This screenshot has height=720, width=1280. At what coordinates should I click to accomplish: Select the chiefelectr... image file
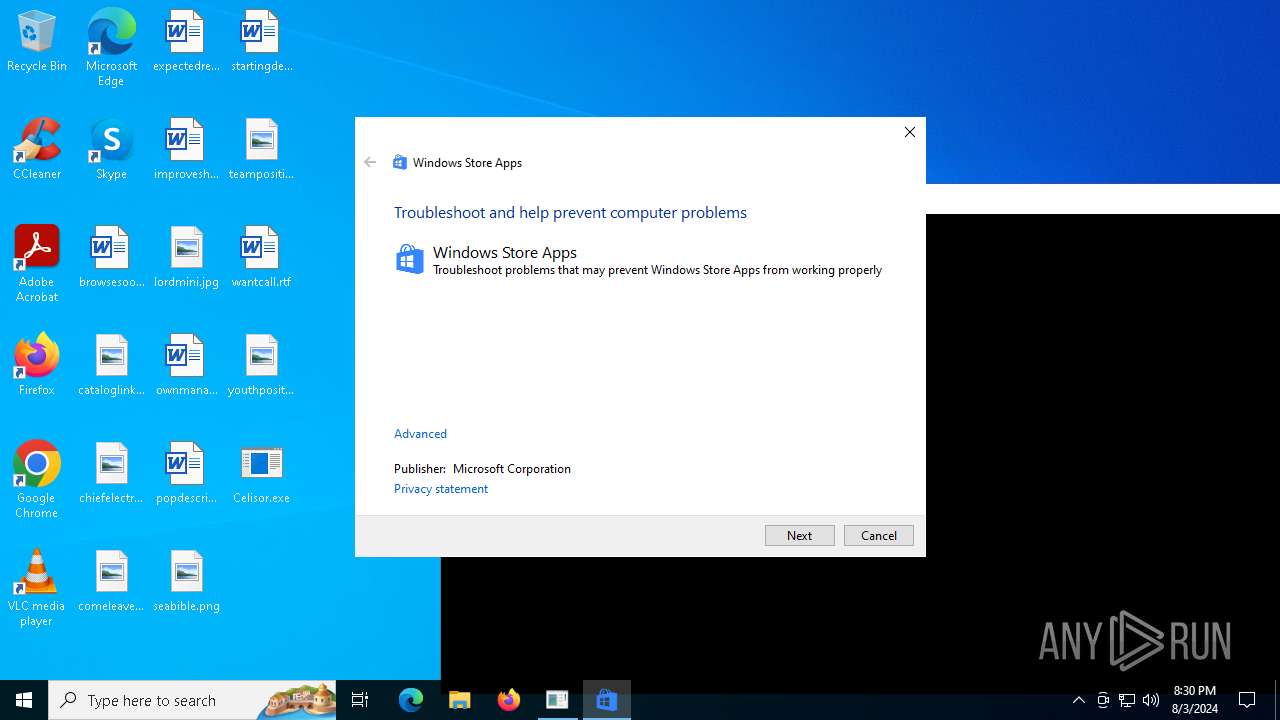click(111, 474)
